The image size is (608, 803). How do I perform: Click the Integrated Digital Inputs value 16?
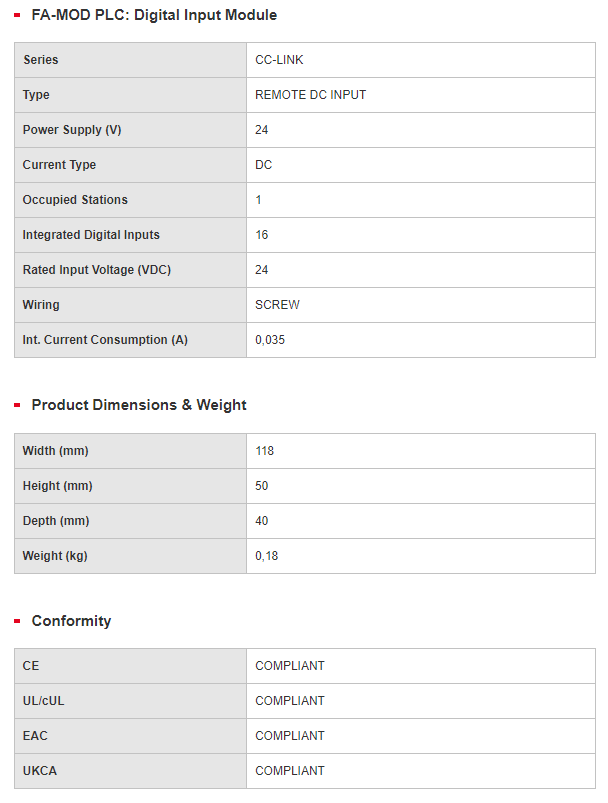click(262, 235)
